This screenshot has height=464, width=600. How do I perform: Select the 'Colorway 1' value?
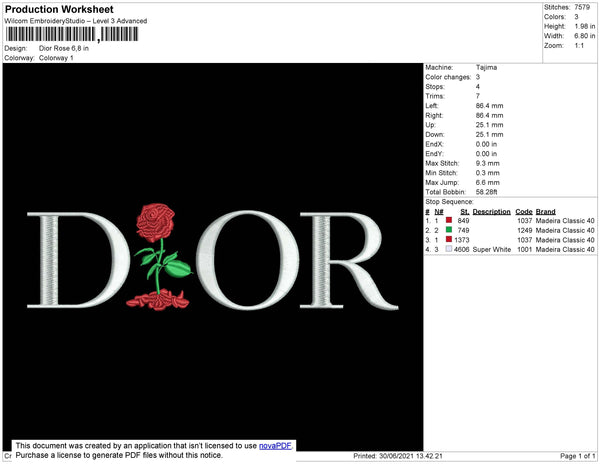coord(56,58)
